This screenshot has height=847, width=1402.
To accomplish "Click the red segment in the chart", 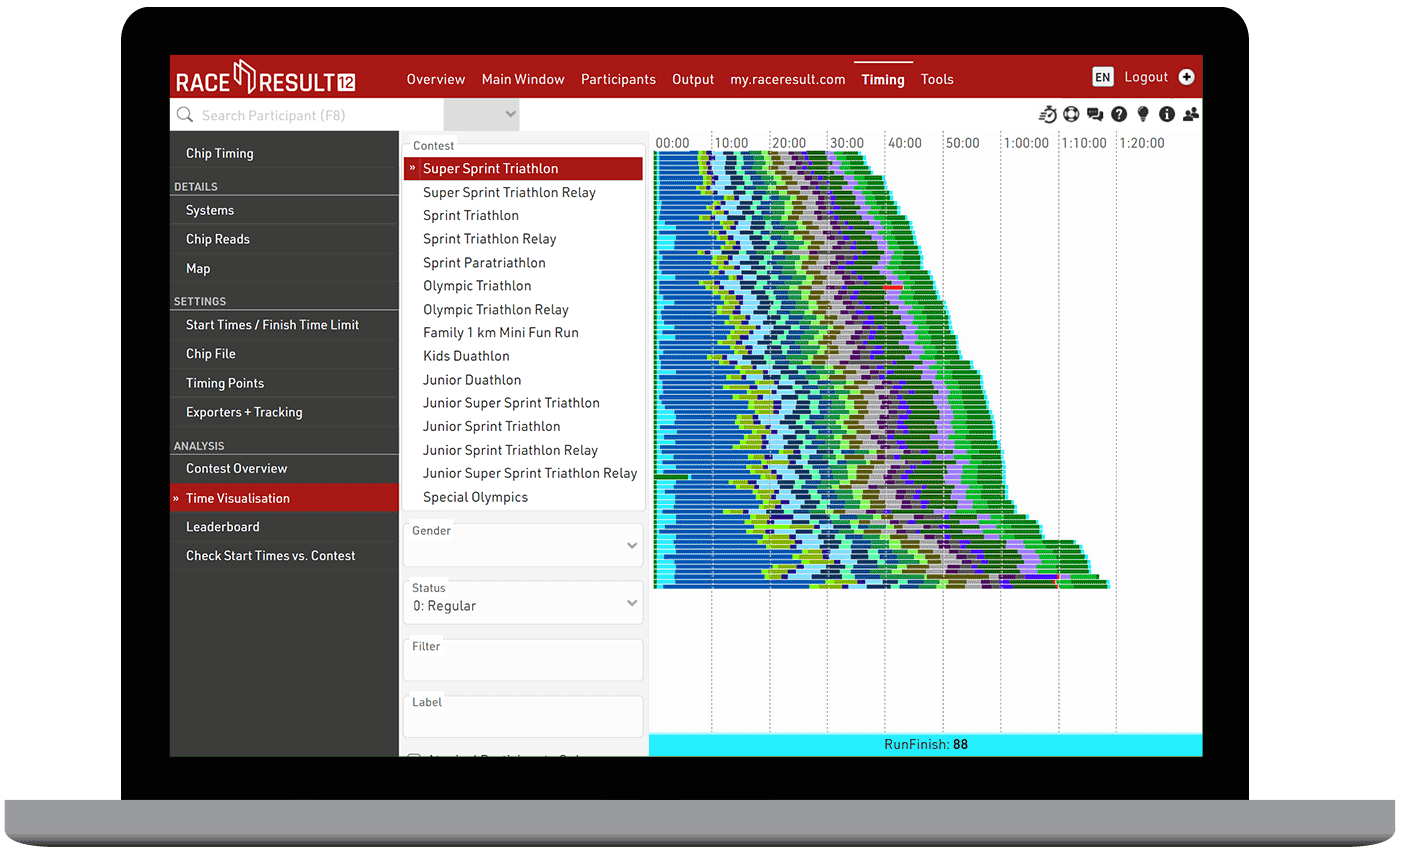I will (x=893, y=288).
